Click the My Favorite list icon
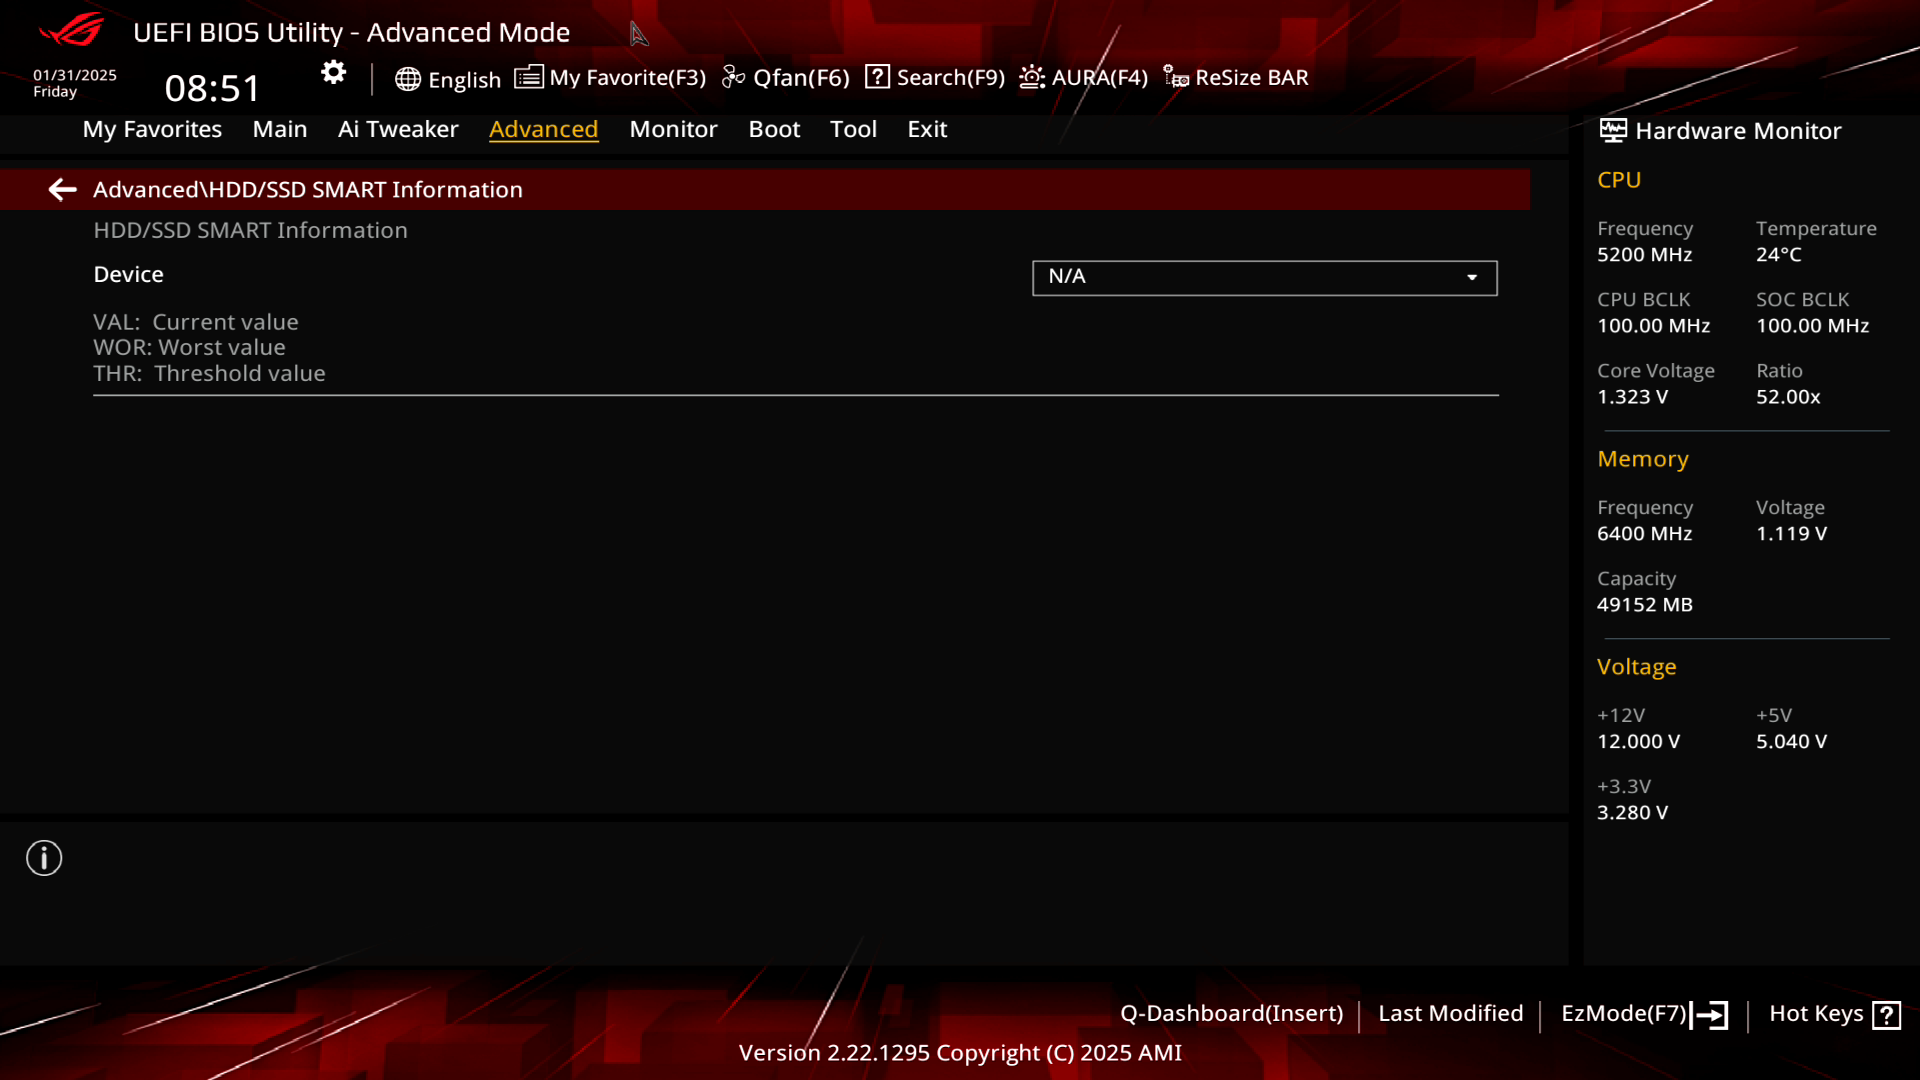 (x=528, y=77)
